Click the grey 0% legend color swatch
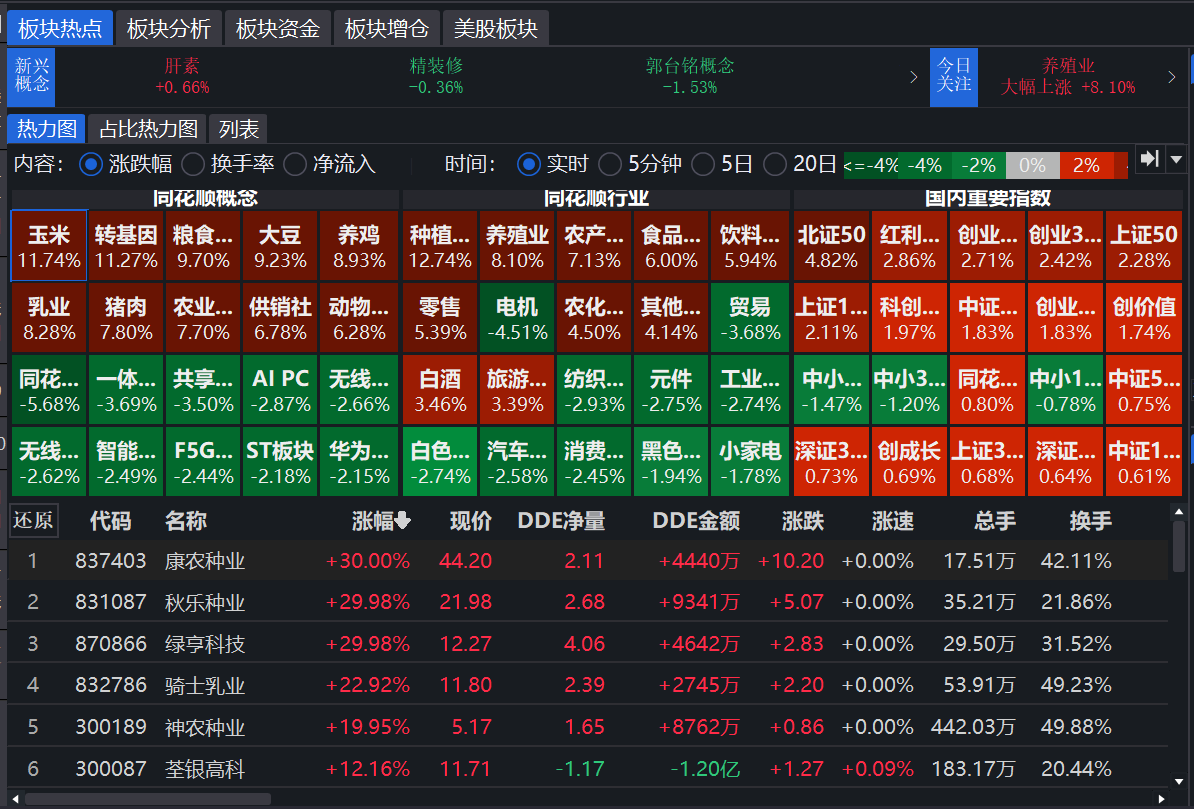This screenshot has height=809, width=1194. 1032,165
